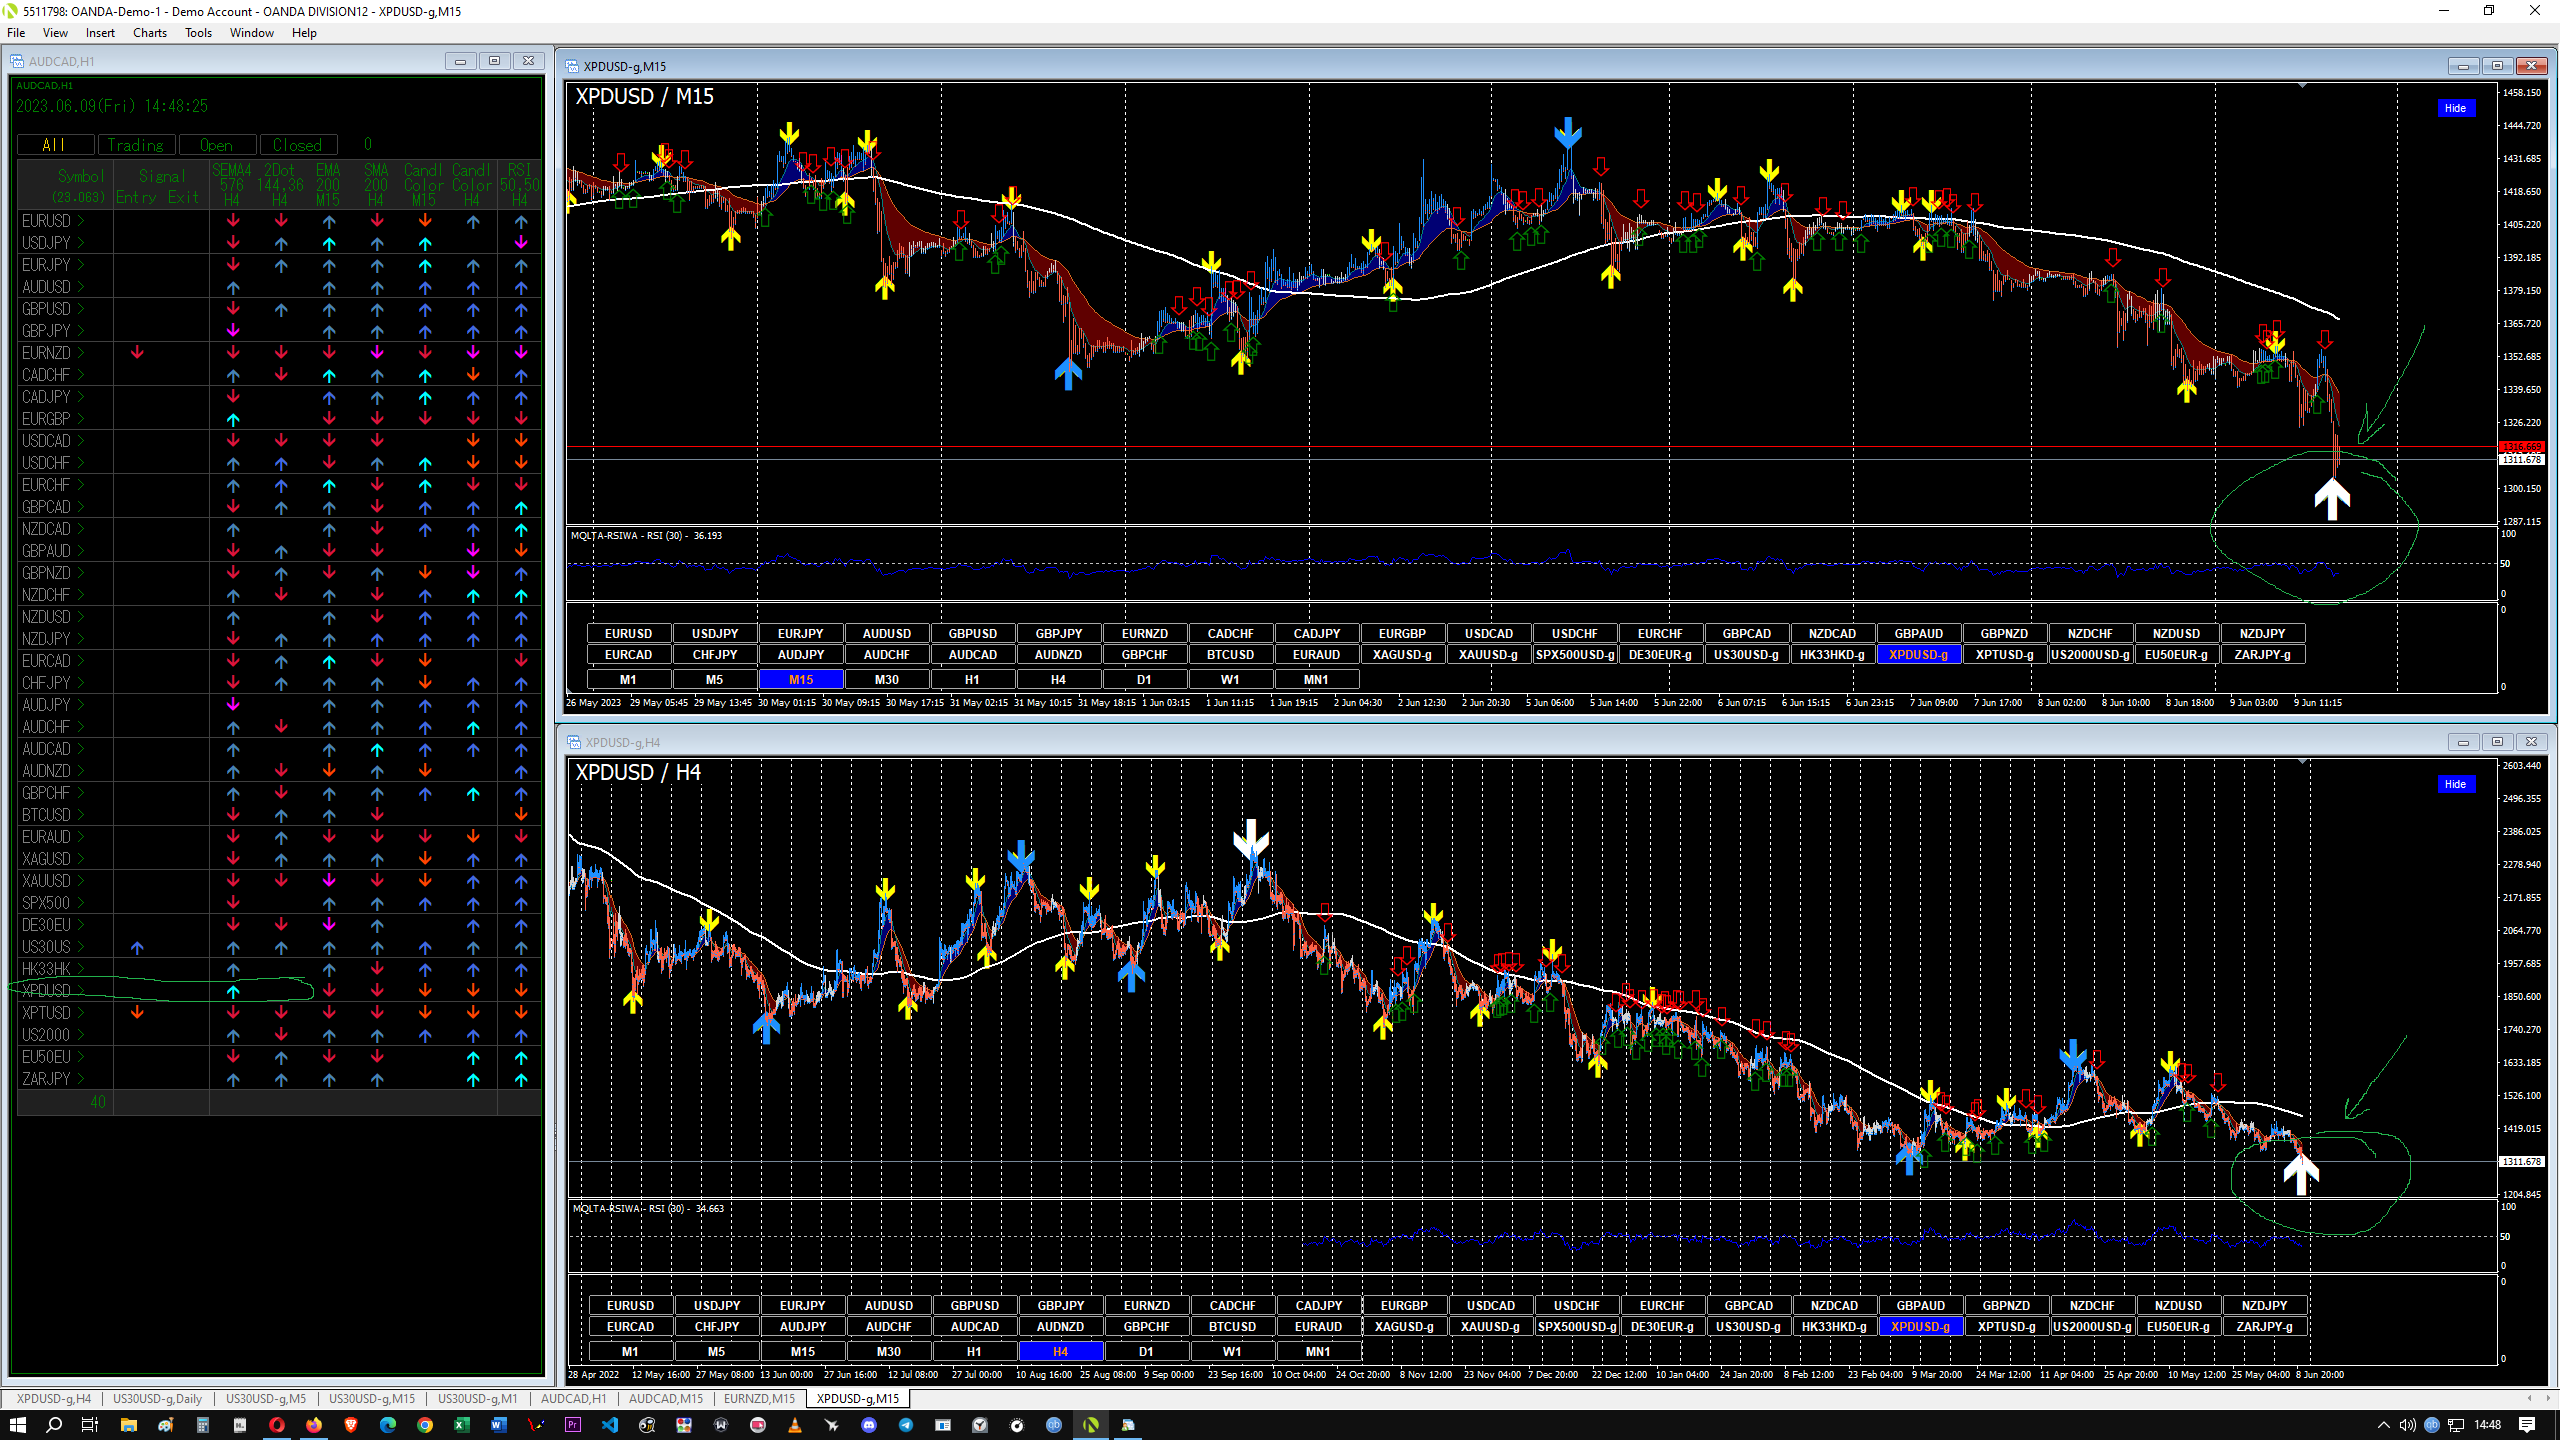The width and height of the screenshot is (2560, 1440).
Task: Click the white up arrow signal on M15 chart
Action: click(2332, 499)
